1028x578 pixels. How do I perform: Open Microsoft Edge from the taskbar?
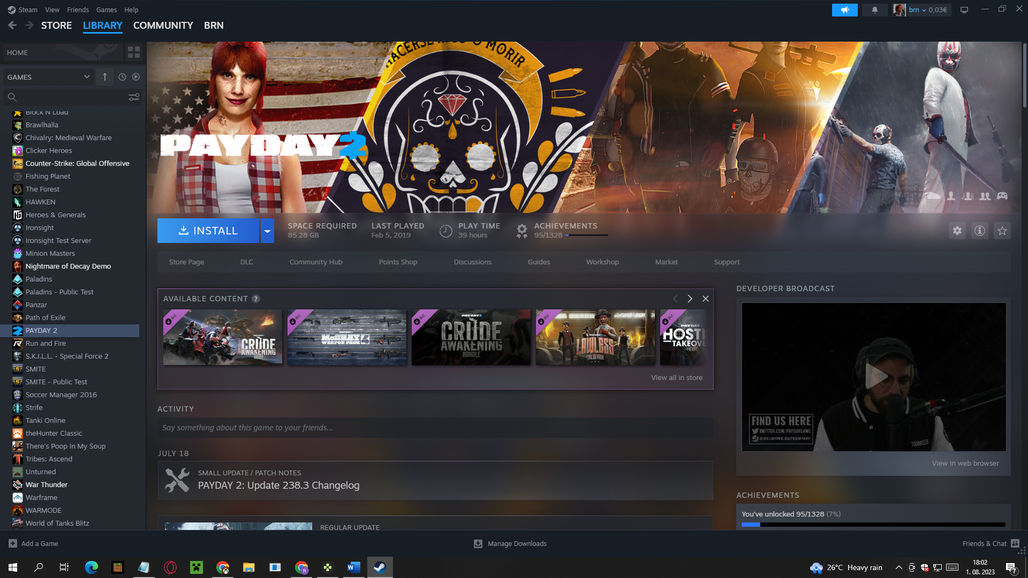(91, 568)
